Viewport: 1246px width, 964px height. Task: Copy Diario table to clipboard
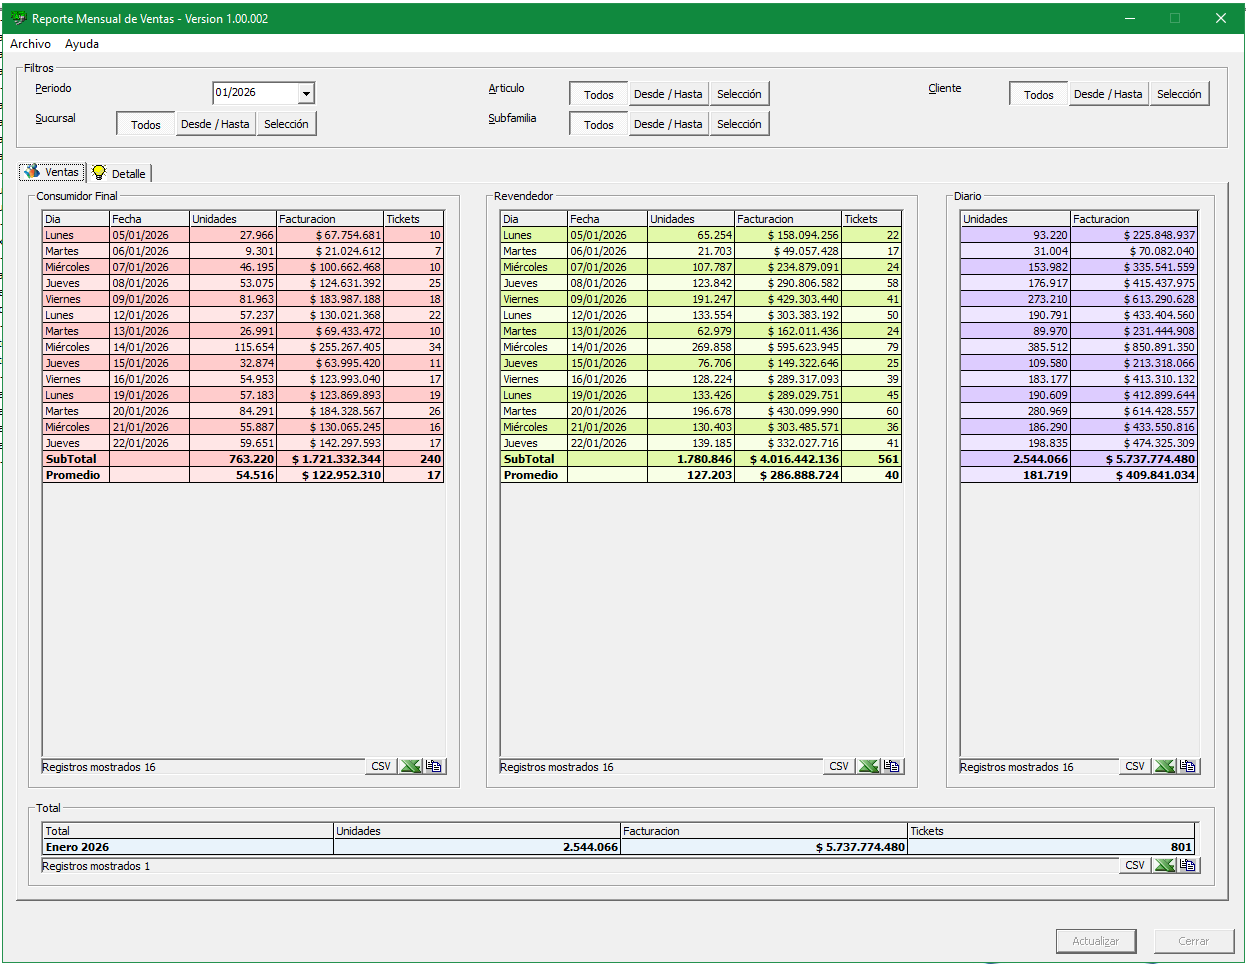click(1188, 766)
